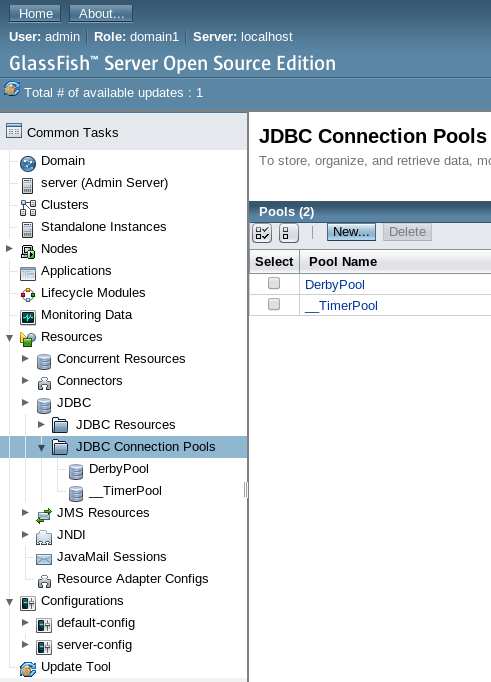
Task: Click the Deselect All pools toolbar icon
Action: click(x=289, y=233)
